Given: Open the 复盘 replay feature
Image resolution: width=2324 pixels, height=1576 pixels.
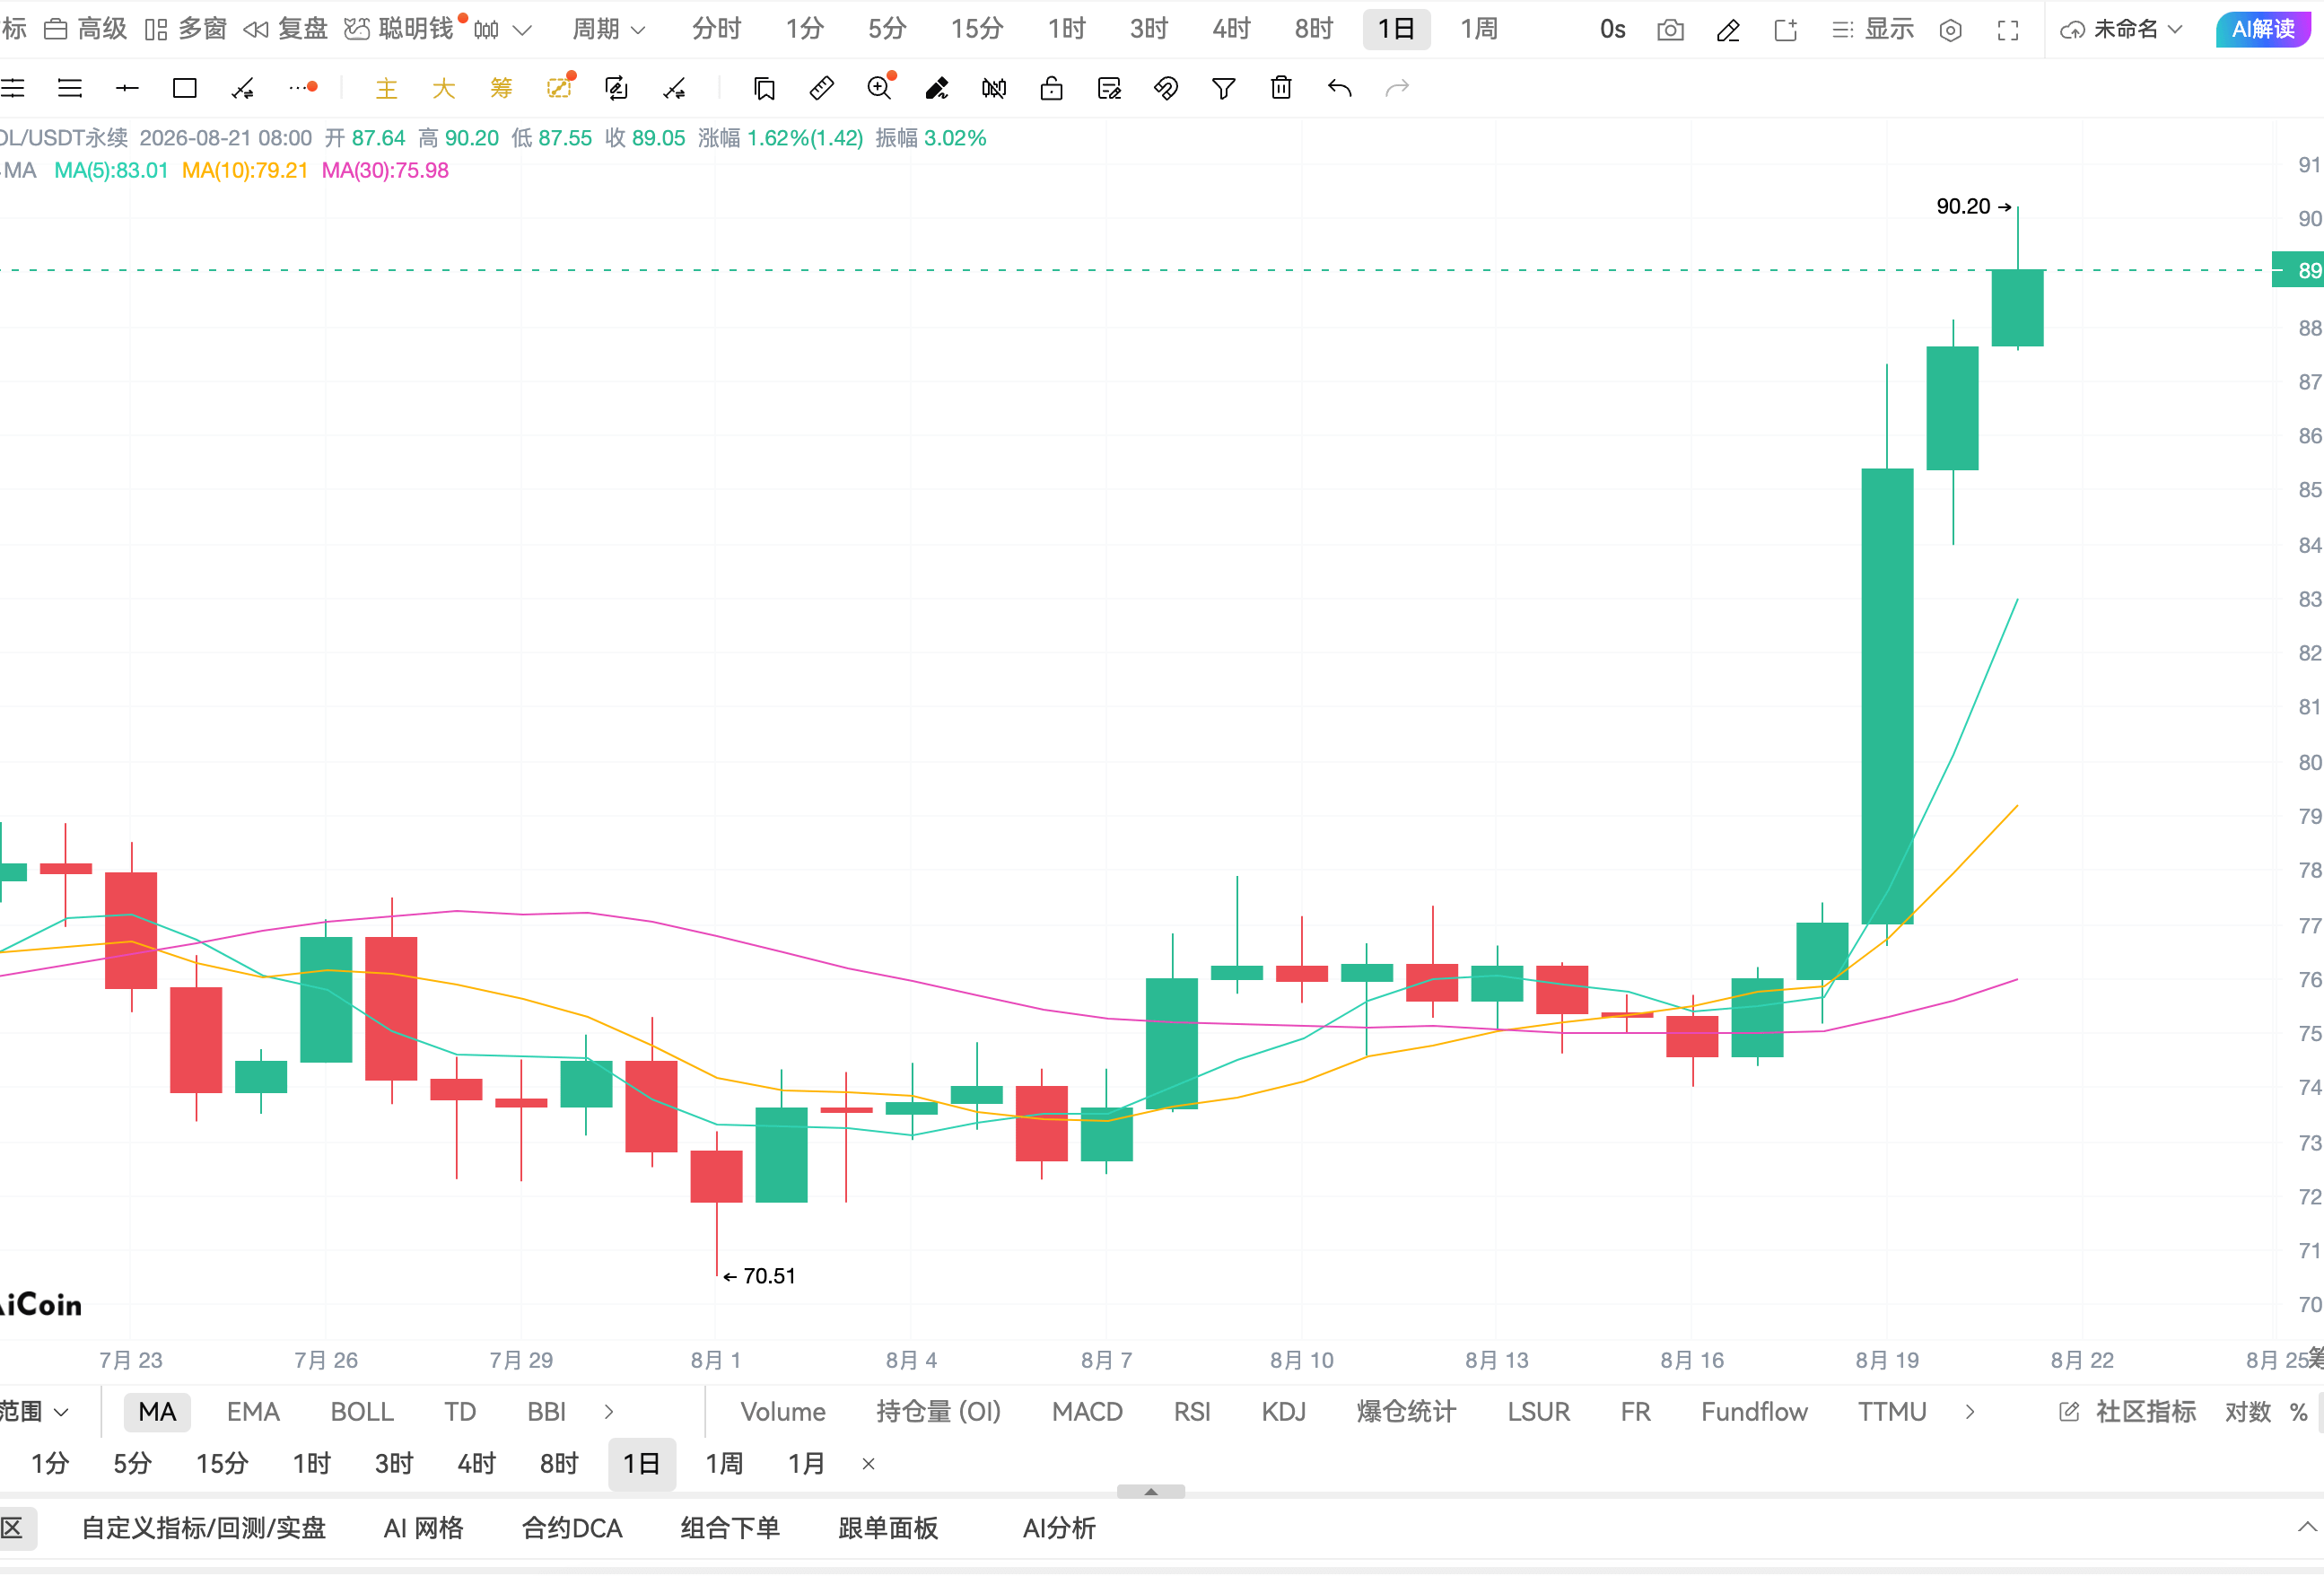Looking at the screenshot, I should coord(286,29).
